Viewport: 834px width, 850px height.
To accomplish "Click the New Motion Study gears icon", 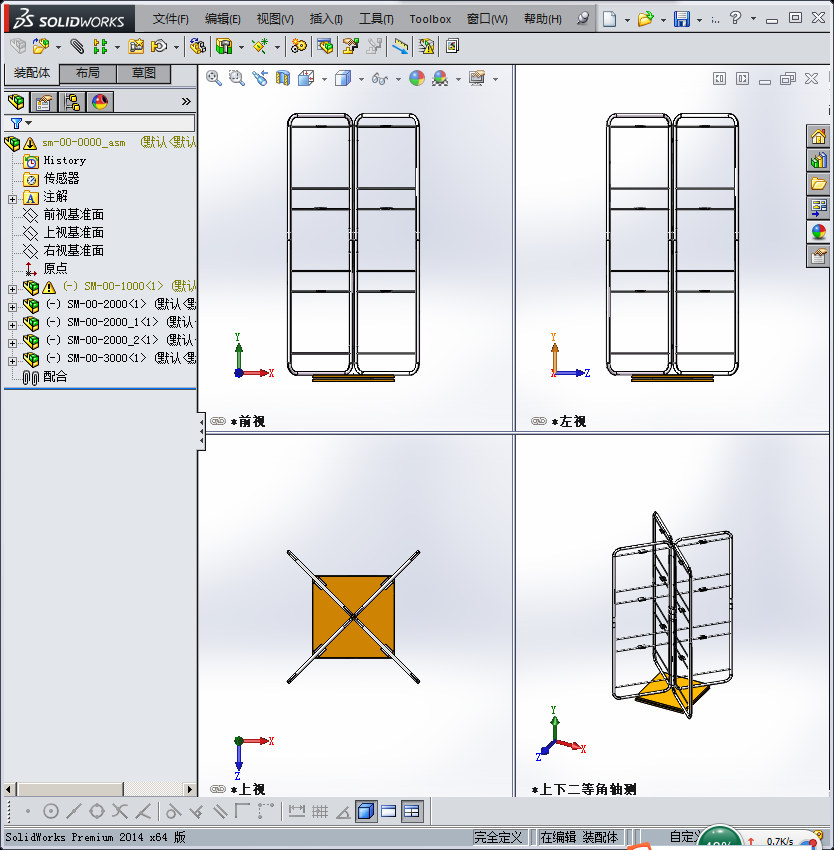I will [x=298, y=47].
